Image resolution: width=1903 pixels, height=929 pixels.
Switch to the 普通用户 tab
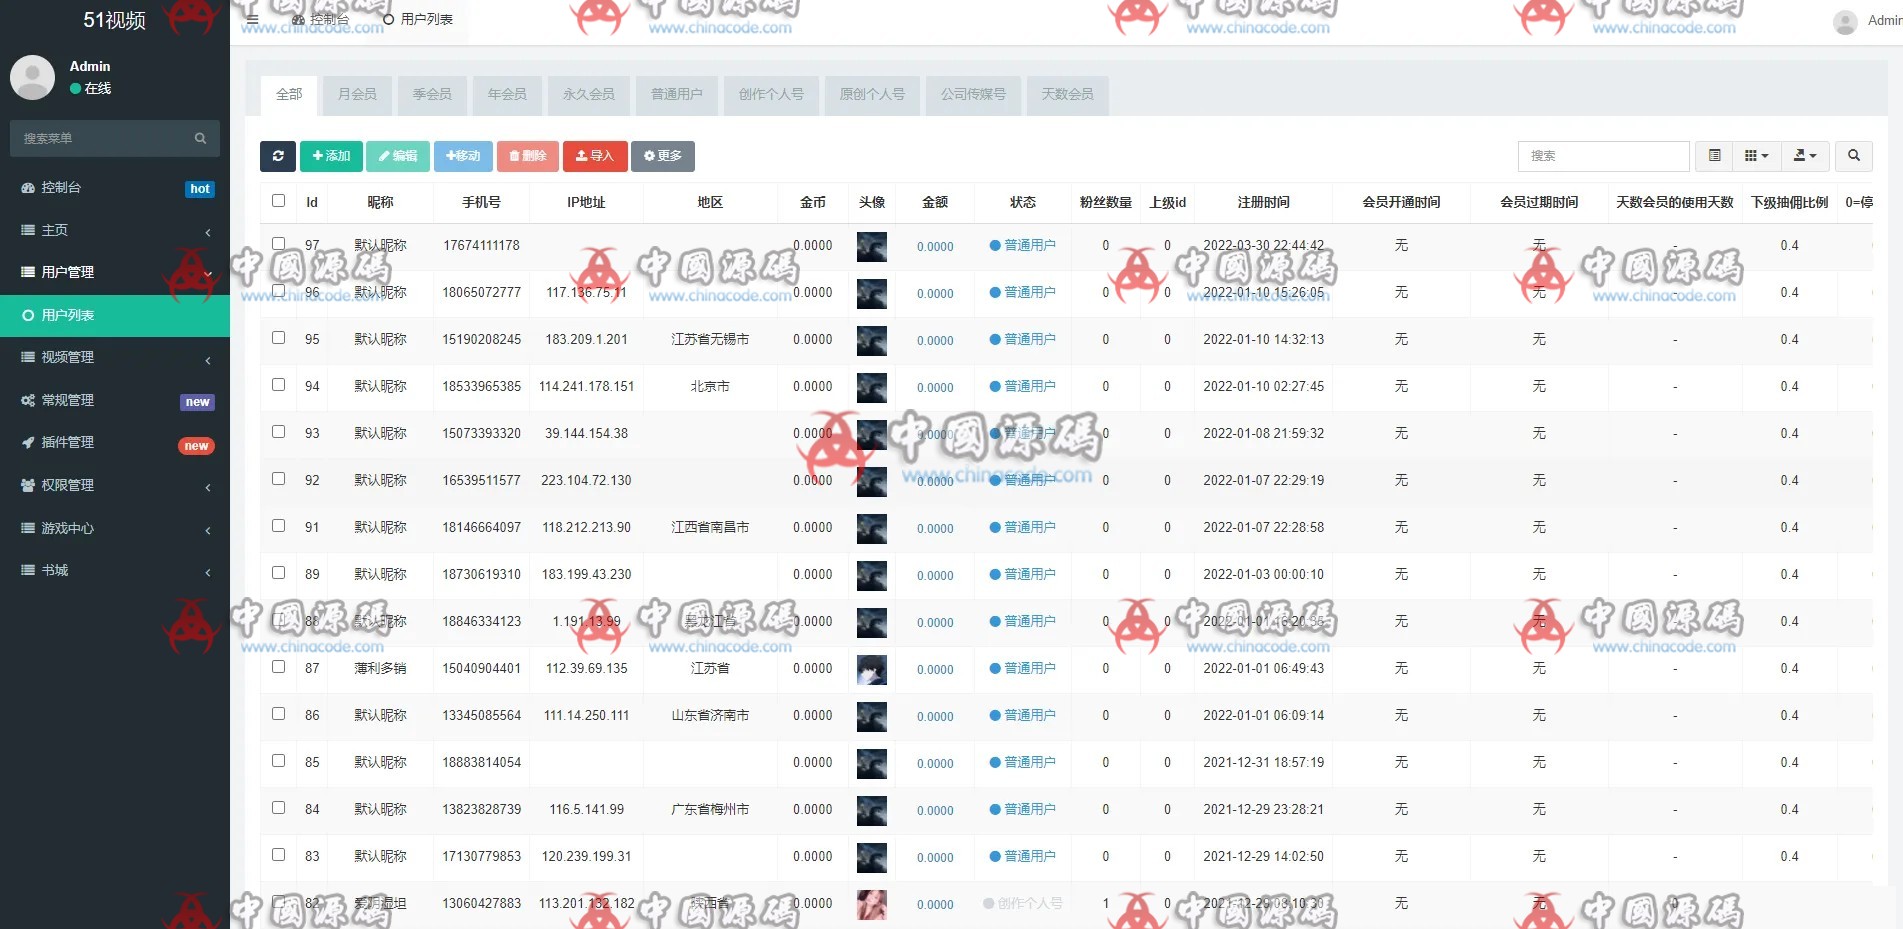677,95
